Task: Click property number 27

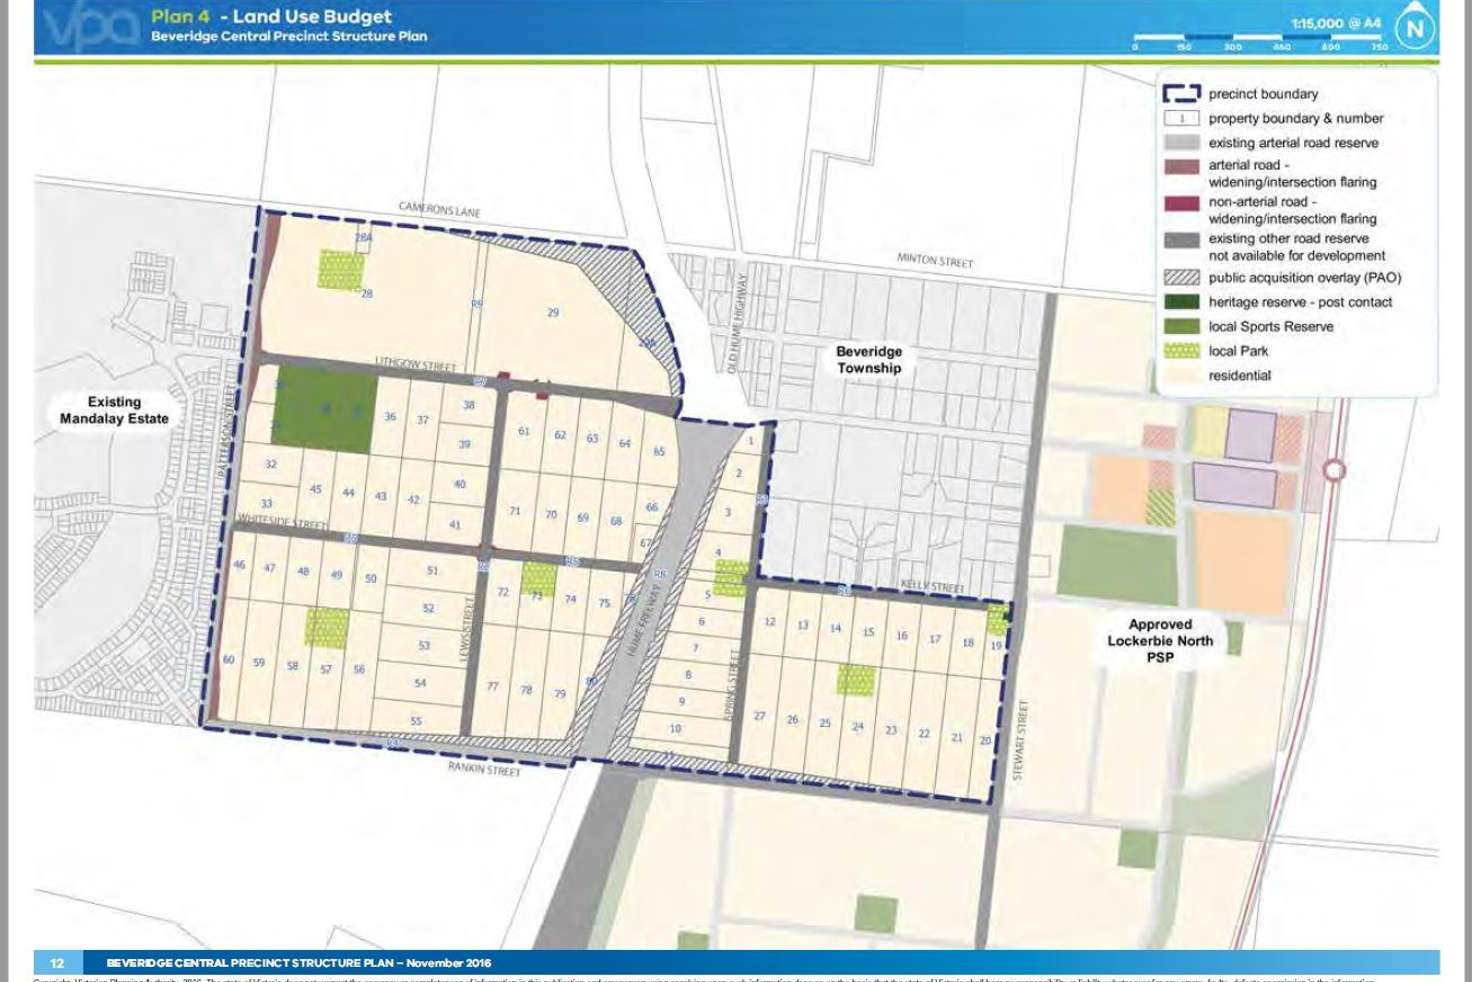Action: click(760, 716)
